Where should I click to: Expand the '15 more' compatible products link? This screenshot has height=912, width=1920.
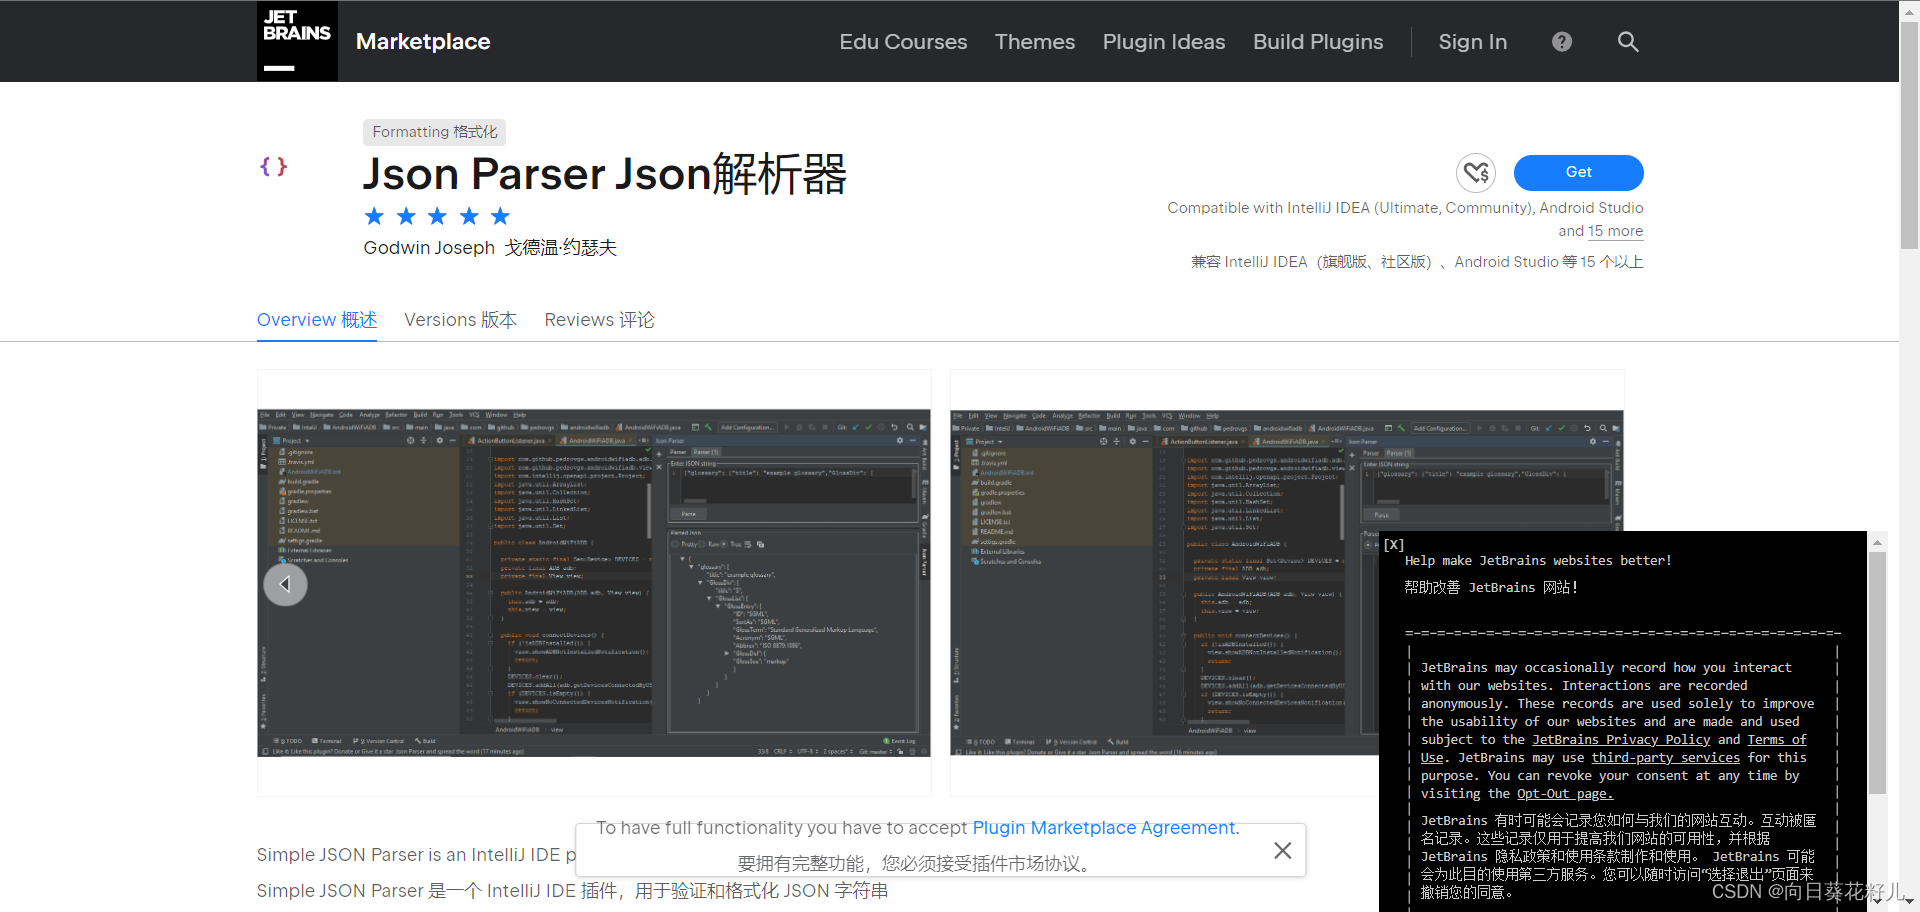1615,231
